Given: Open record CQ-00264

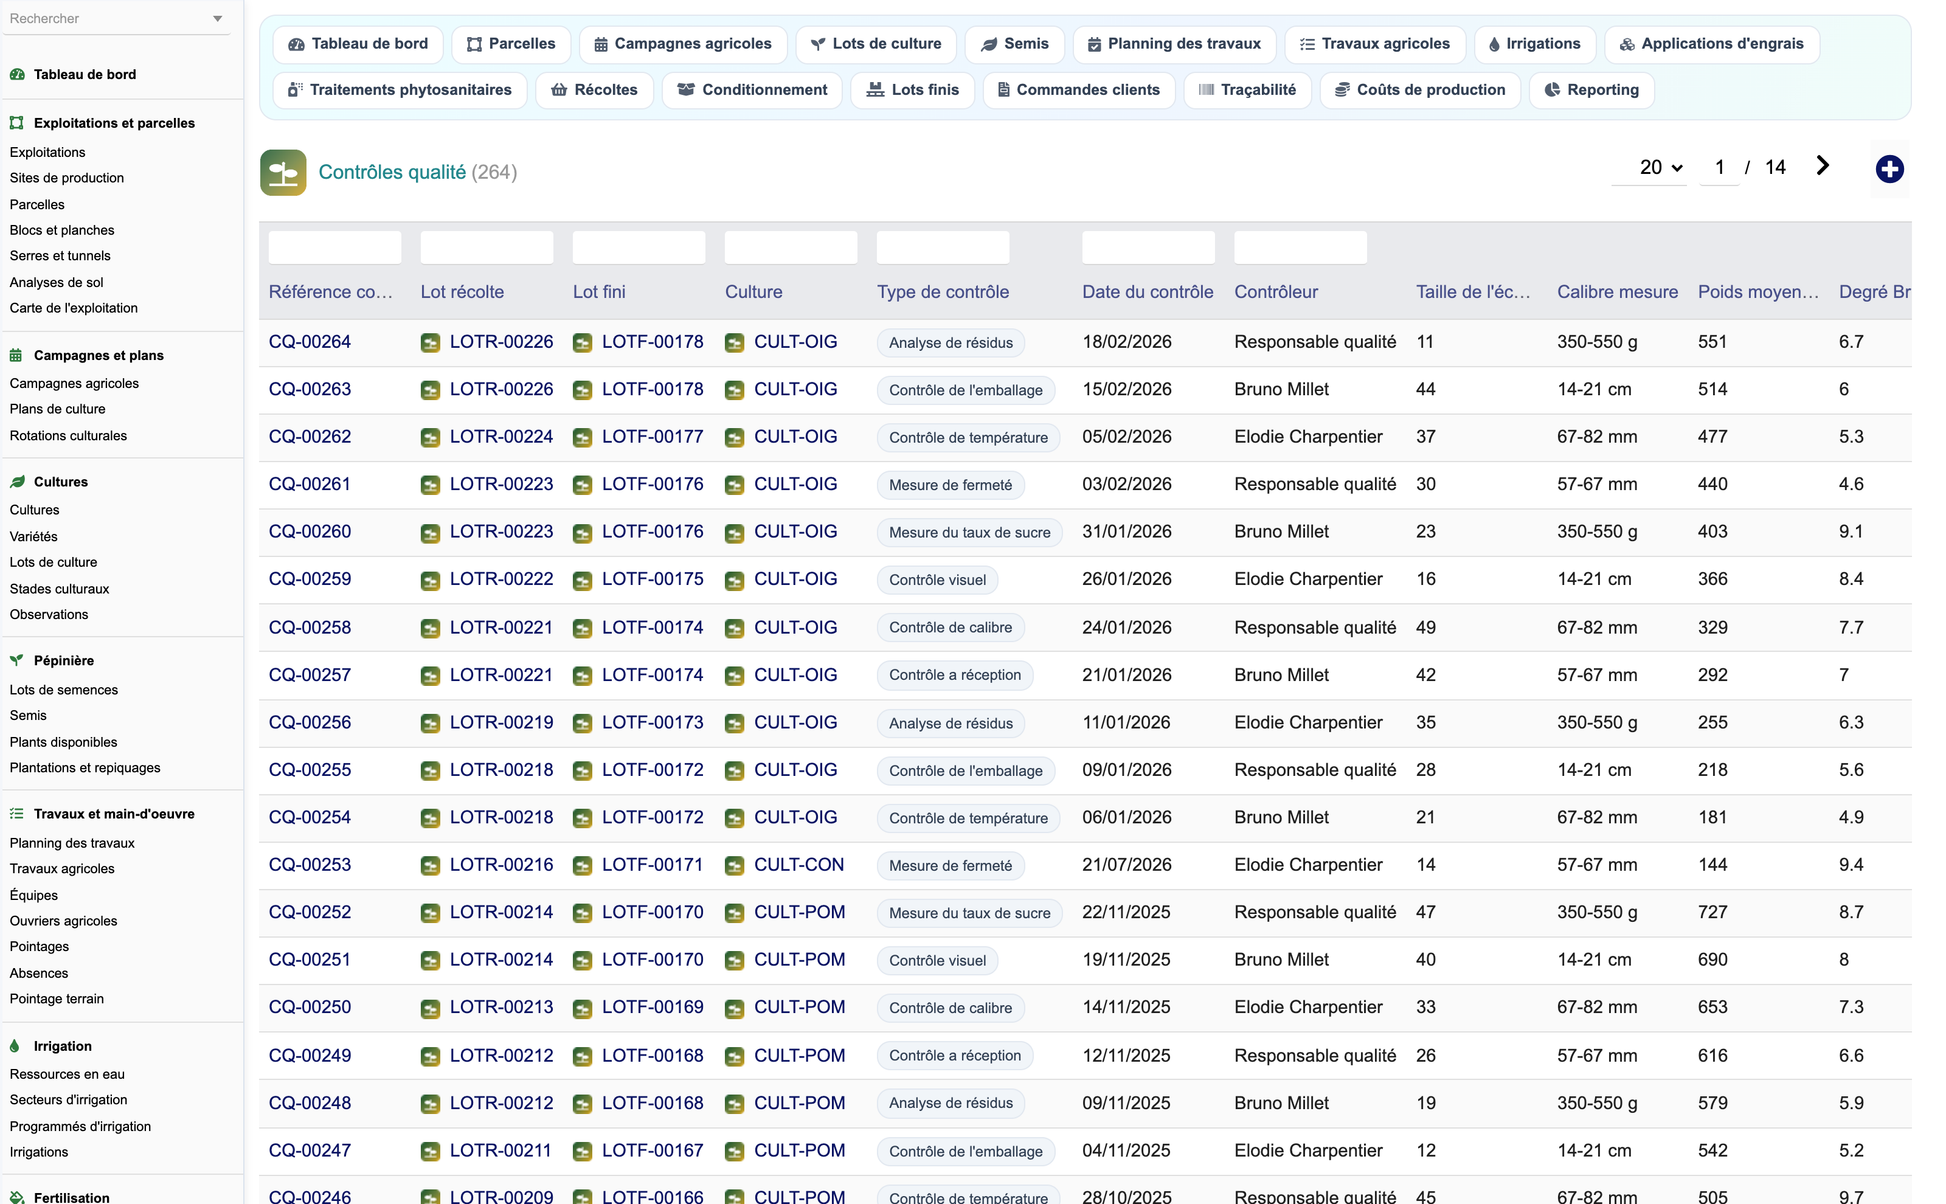Looking at the screenshot, I should [310, 342].
